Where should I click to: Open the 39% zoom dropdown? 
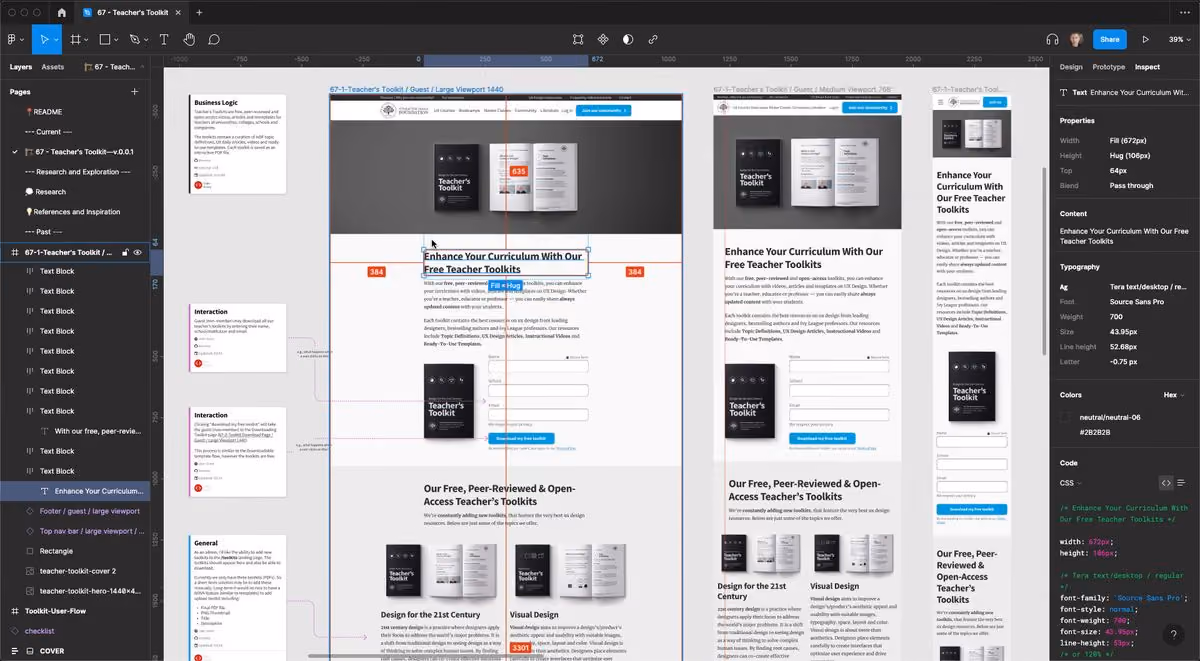1179,40
